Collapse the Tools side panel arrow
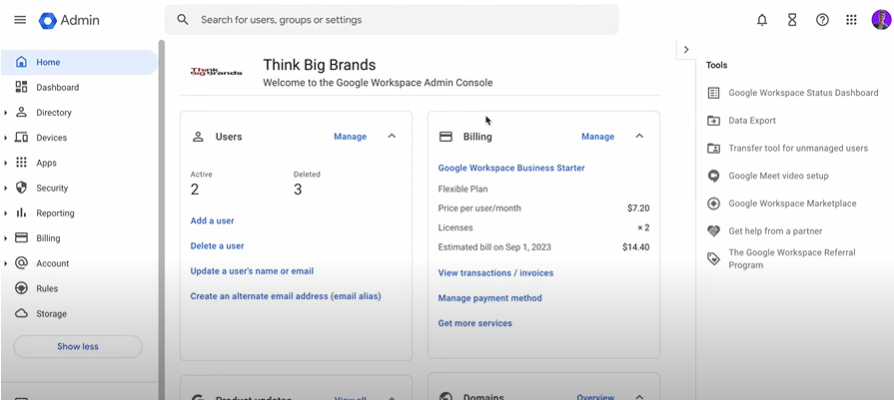 coord(686,49)
